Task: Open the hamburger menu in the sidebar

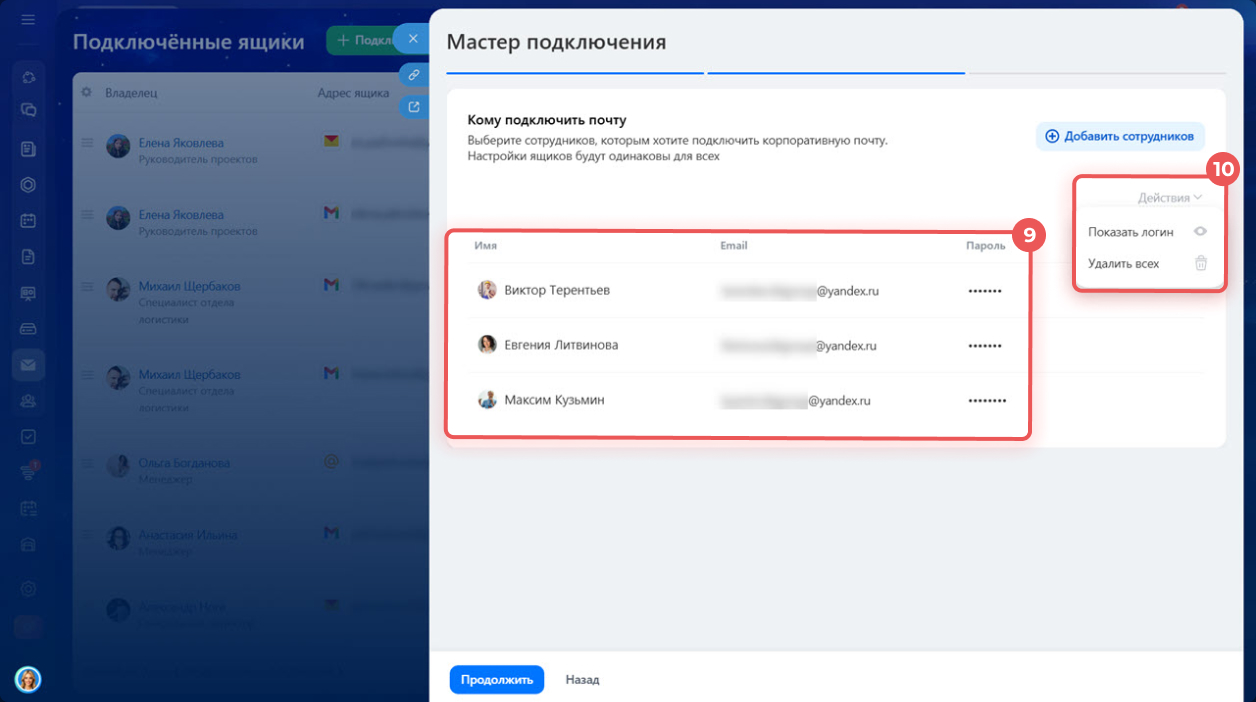Action: click(28, 19)
